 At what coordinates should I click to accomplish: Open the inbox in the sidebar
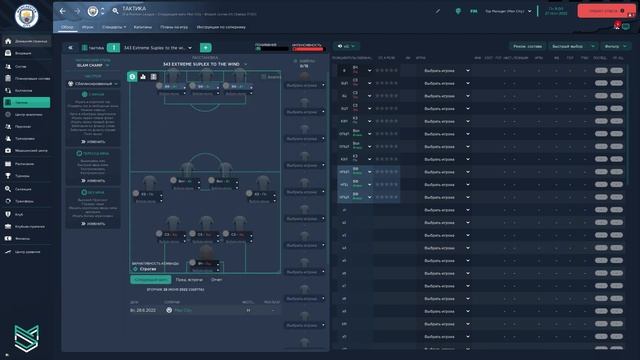pyautogui.click(x=27, y=53)
